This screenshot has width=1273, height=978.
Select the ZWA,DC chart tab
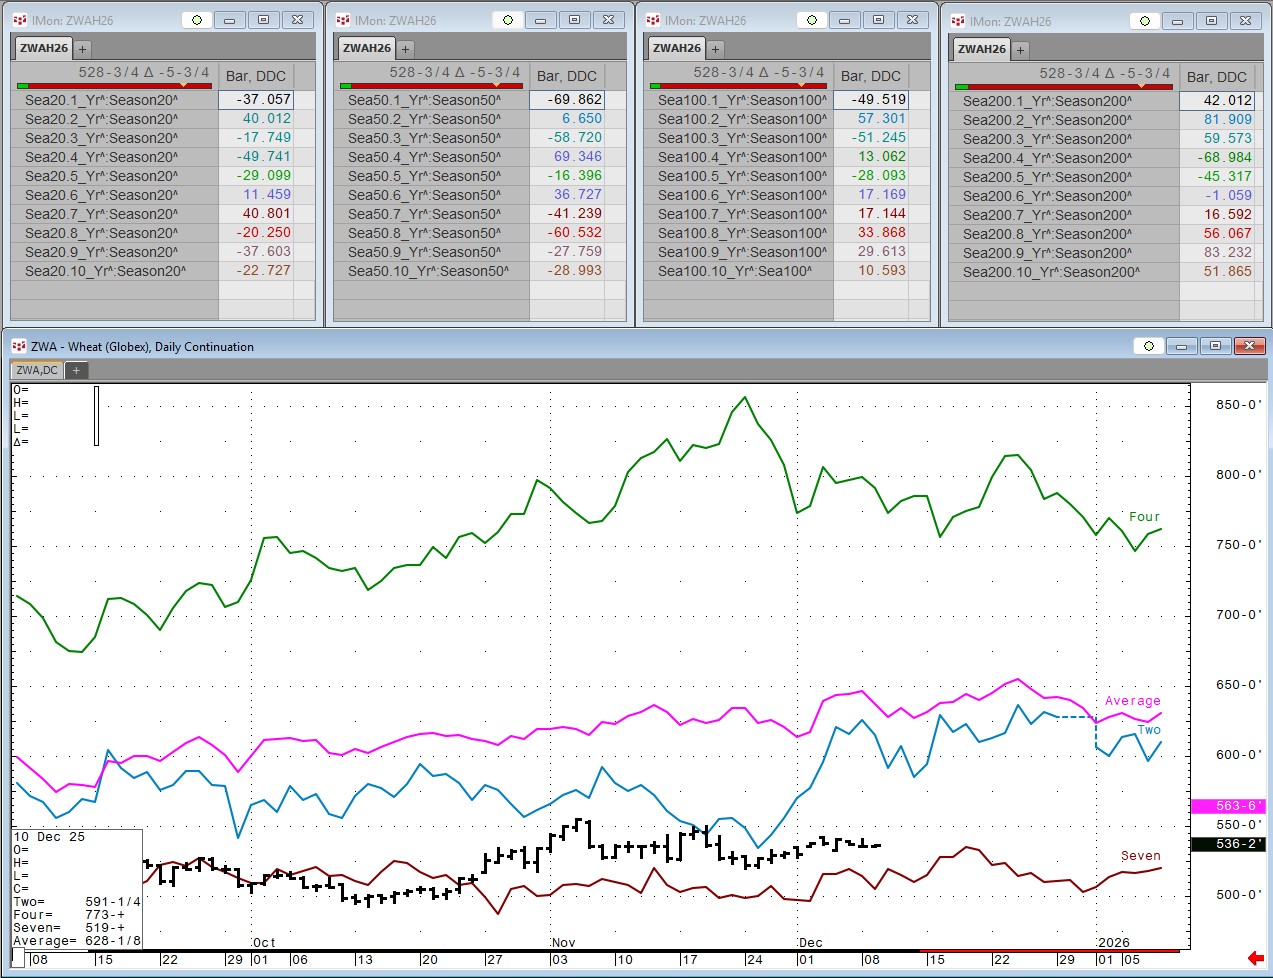tap(37, 370)
